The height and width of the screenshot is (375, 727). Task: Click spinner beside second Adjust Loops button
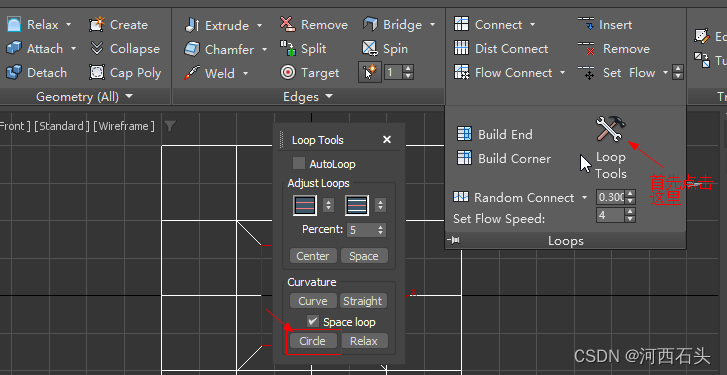point(380,205)
